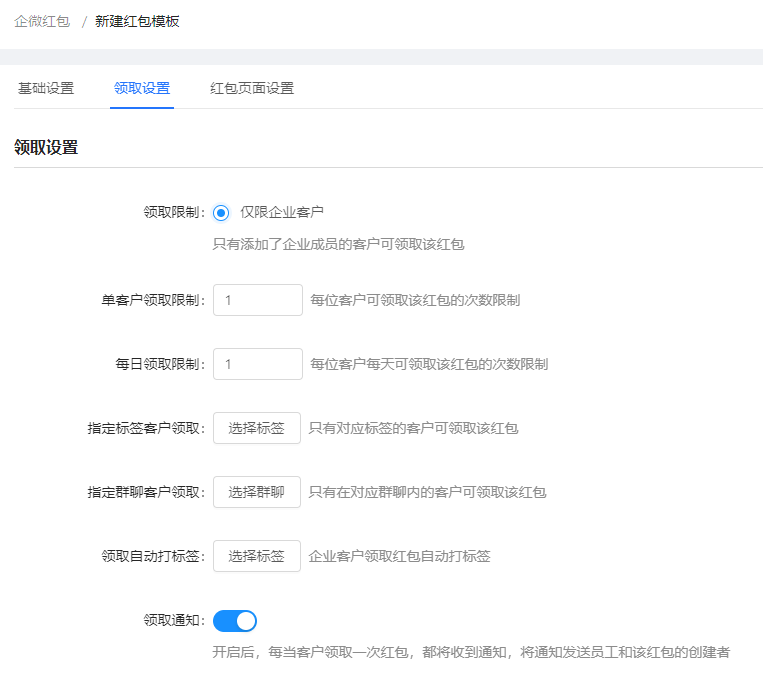Click 选择群聊 for 指定群聊客户领取
Image resolution: width=763 pixels, height=678 pixels.
(x=256, y=492)
